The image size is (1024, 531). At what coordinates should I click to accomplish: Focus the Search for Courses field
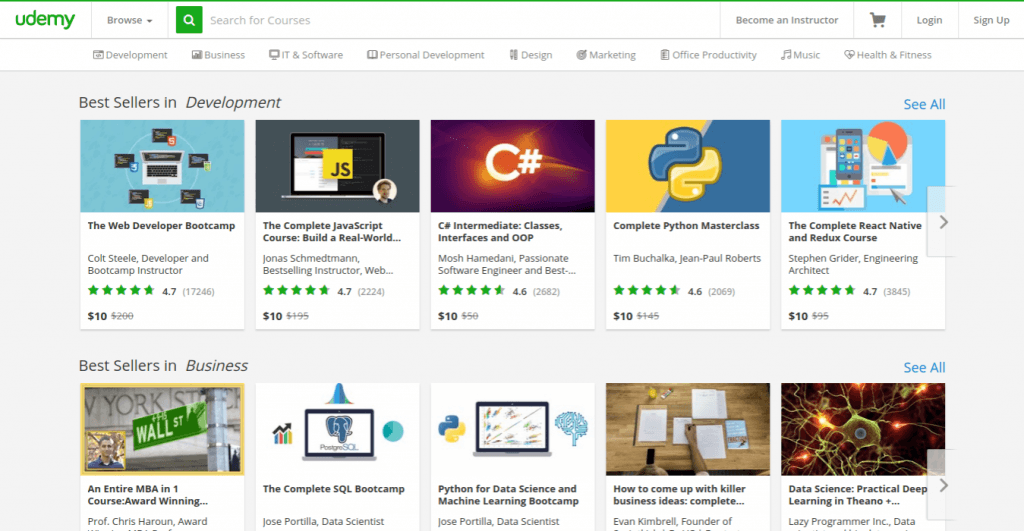point(460,20)
